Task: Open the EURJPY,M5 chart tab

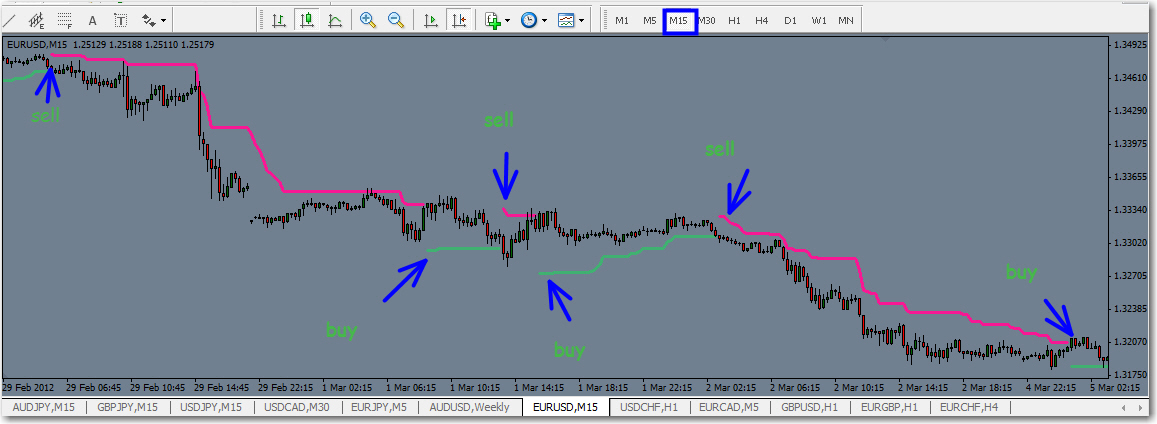Action: click(x=378, y=406)
